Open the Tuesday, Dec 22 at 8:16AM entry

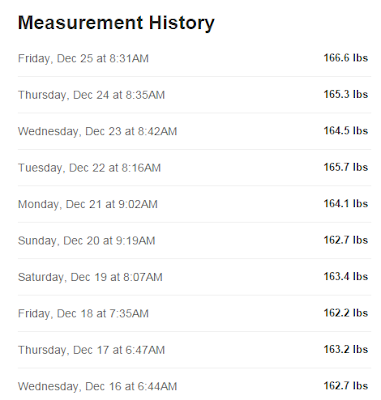tap(194, 168)
